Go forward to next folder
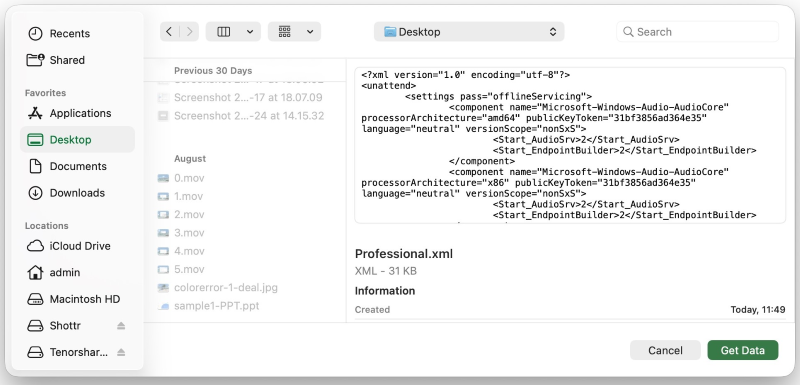This screenshot has width=800, height=385. (189, 32)
